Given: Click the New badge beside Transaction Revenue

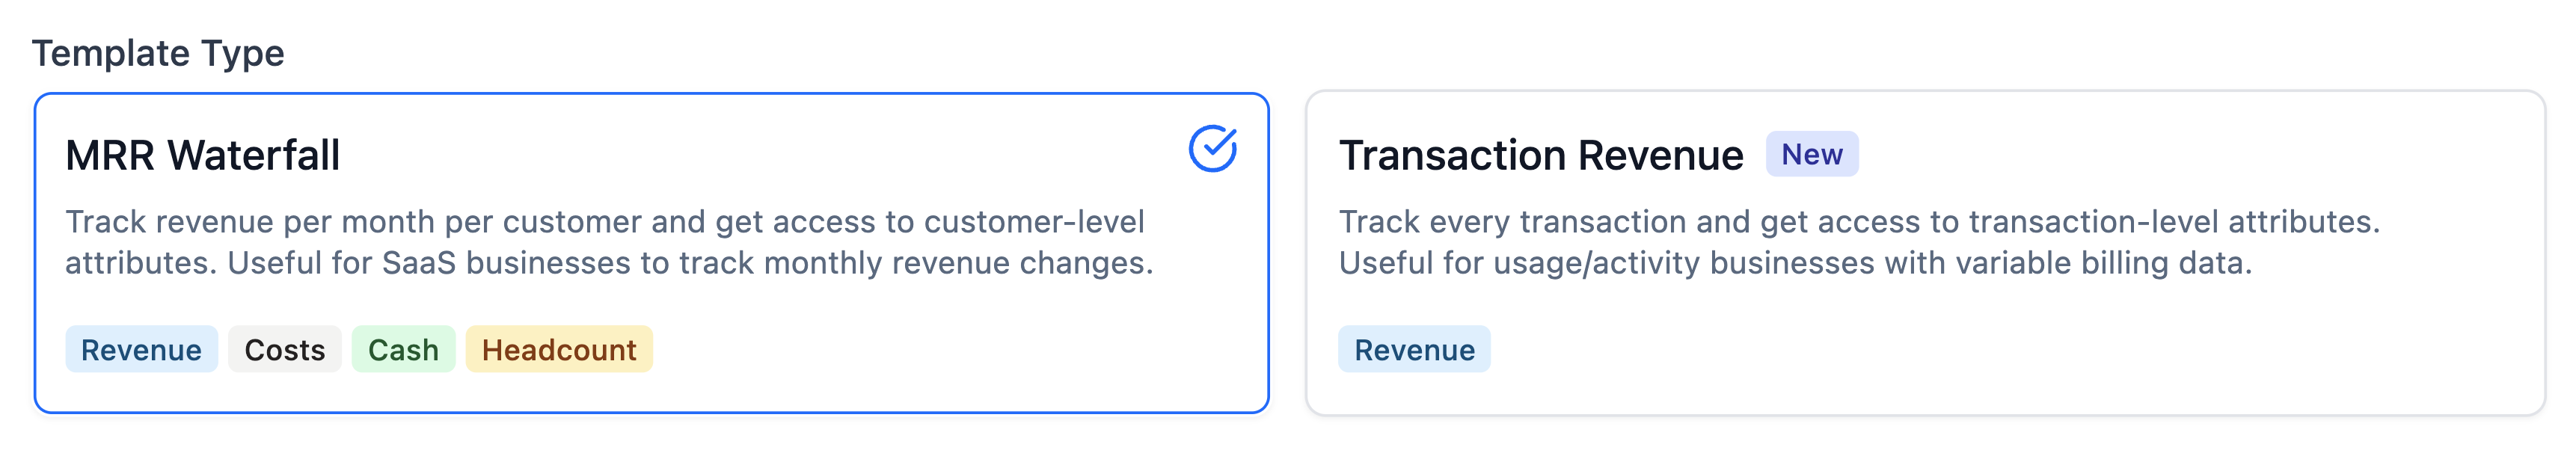Looking at the screenshot, I should (1811, 155).
